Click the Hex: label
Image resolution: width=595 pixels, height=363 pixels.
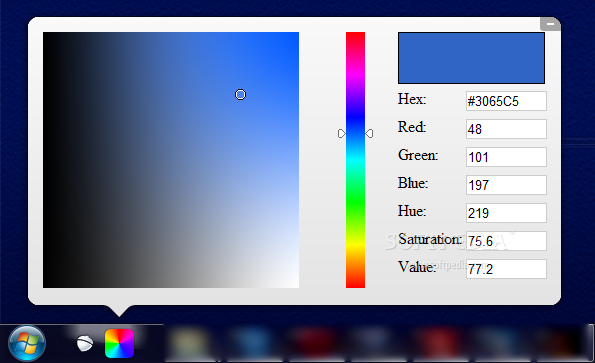[x=412, y=99]
